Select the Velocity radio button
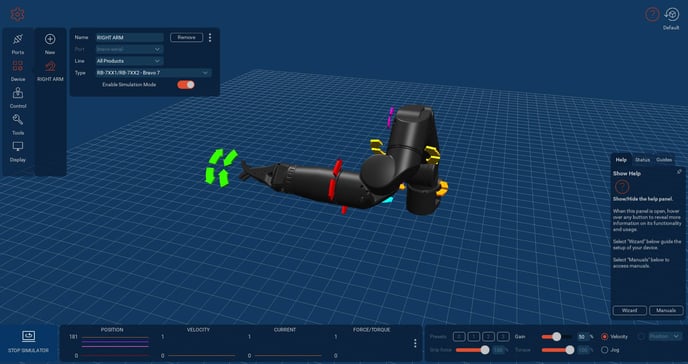This screenshot has height=364, width=688. tap(605, 336)
